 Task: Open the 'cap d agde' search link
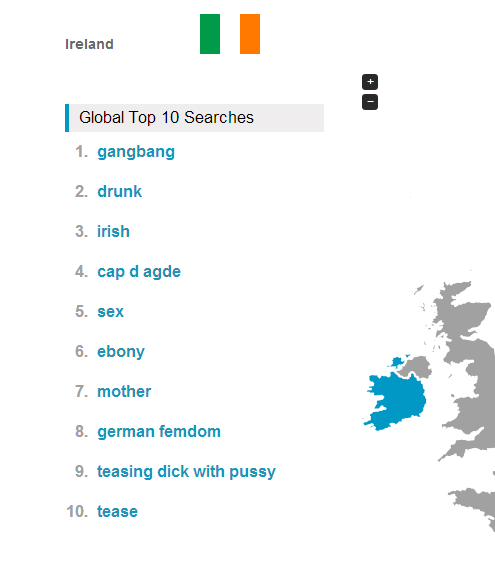pos(139,272)
